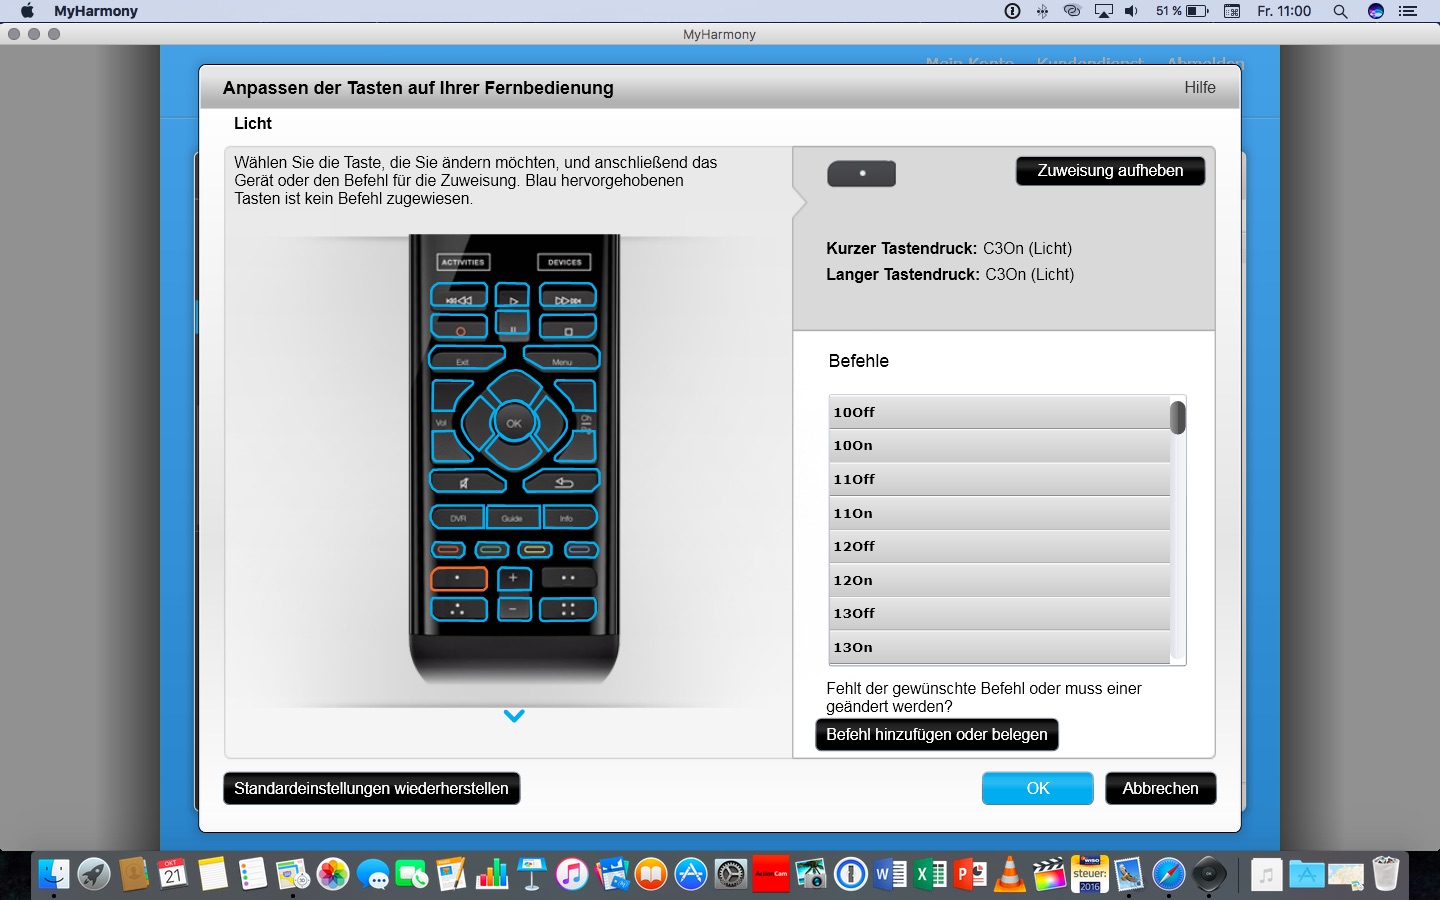Viewport: 1440px width, 900px height.
Task: Select the stop button on the remote
Action: [568, 328]
